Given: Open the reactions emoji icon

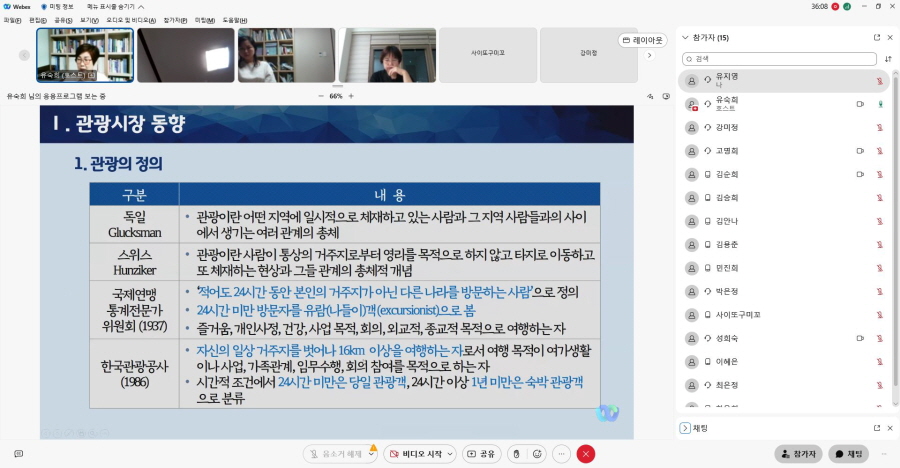Looking at the screenshot, I should [x=537, y=454].
